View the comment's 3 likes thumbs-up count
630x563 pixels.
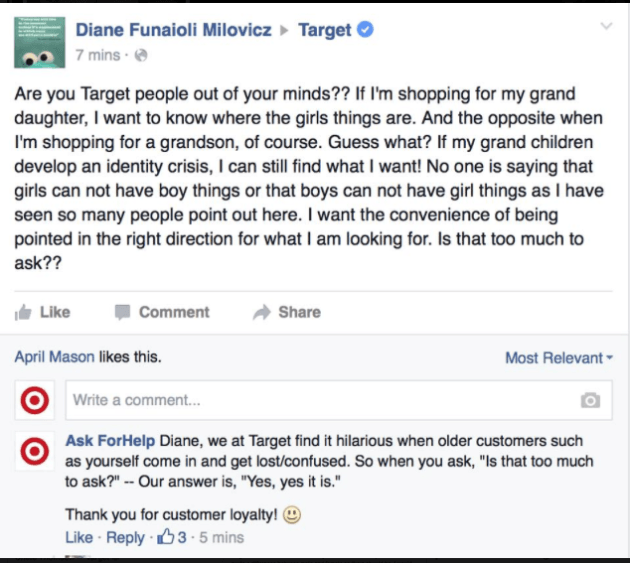170,538
